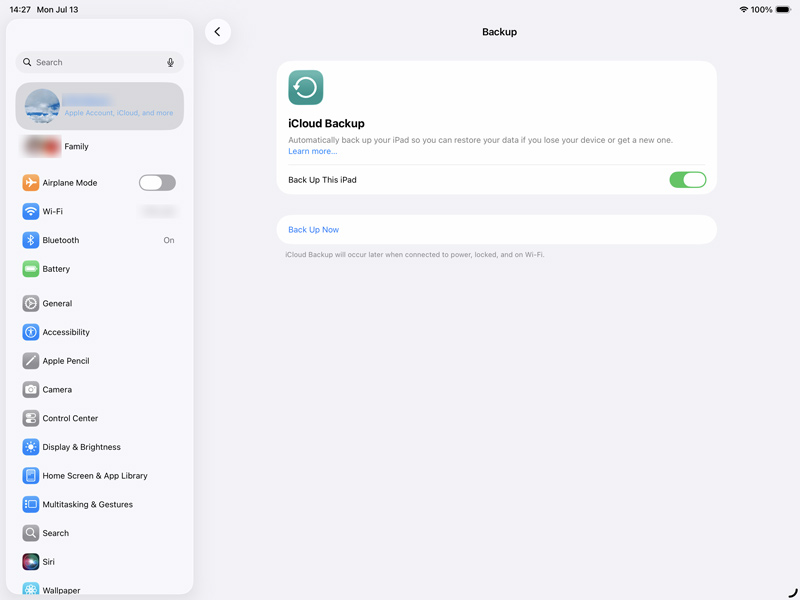Viewport: 800px width, 600px height.
Task: Open Apple Pencil settings label
Action: click(66, 361)
